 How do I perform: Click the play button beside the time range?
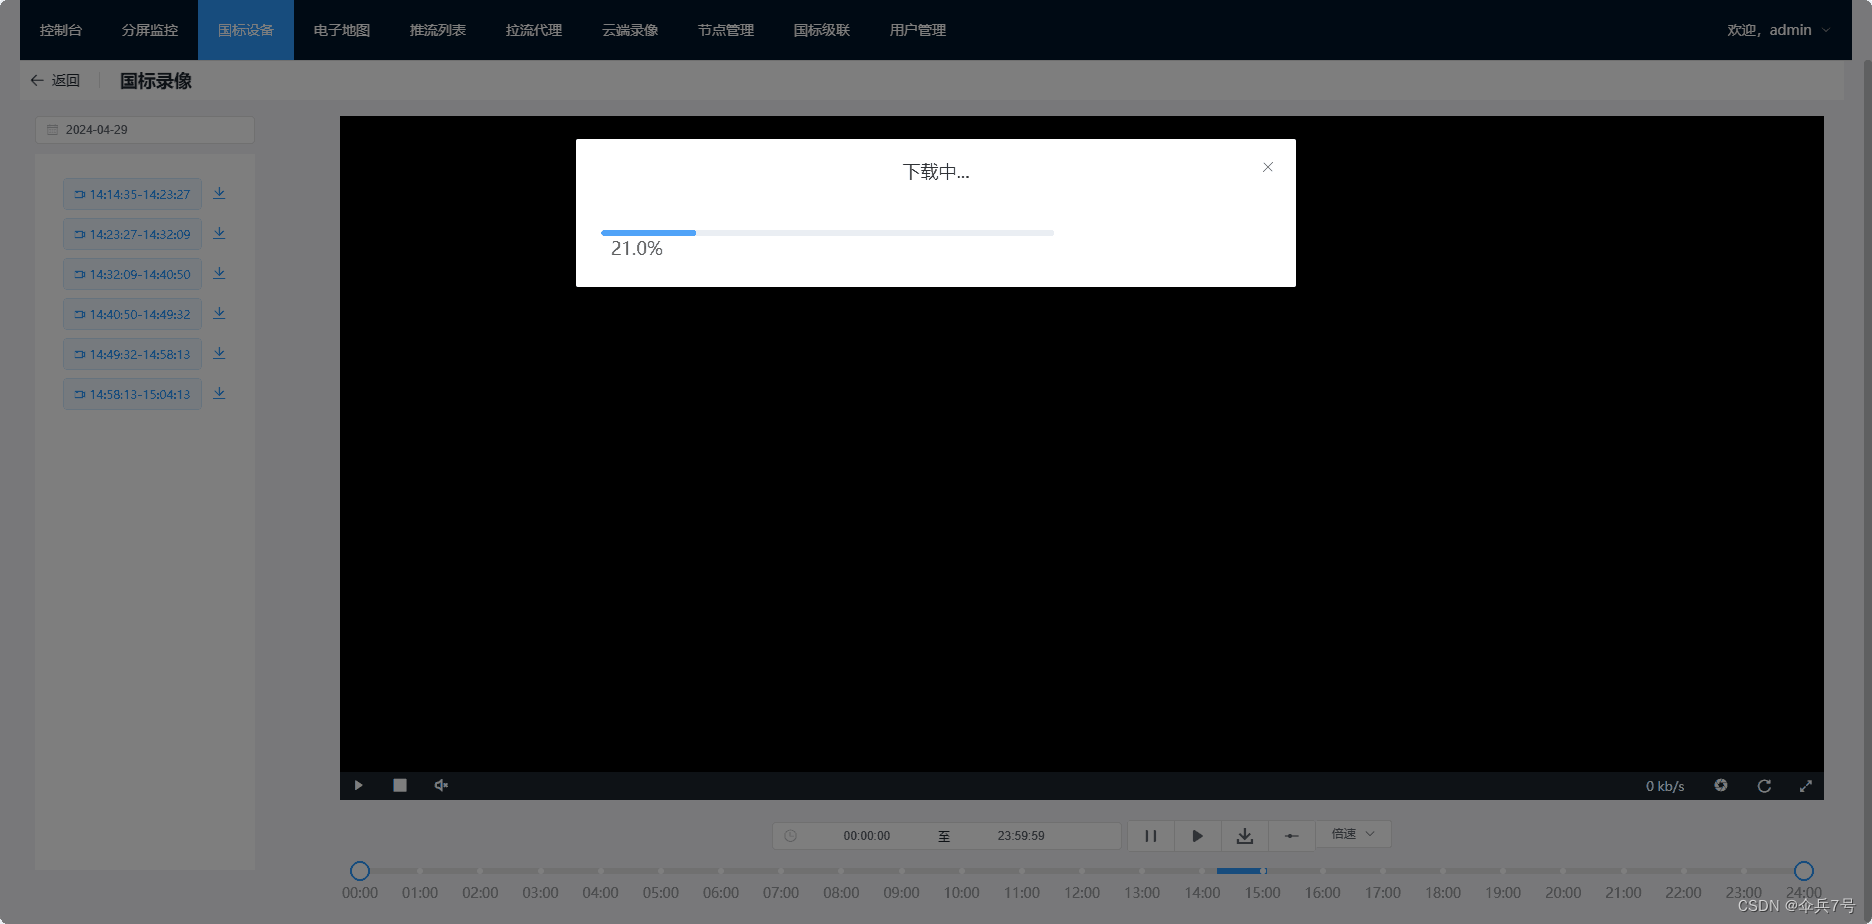pos(1198,836)
